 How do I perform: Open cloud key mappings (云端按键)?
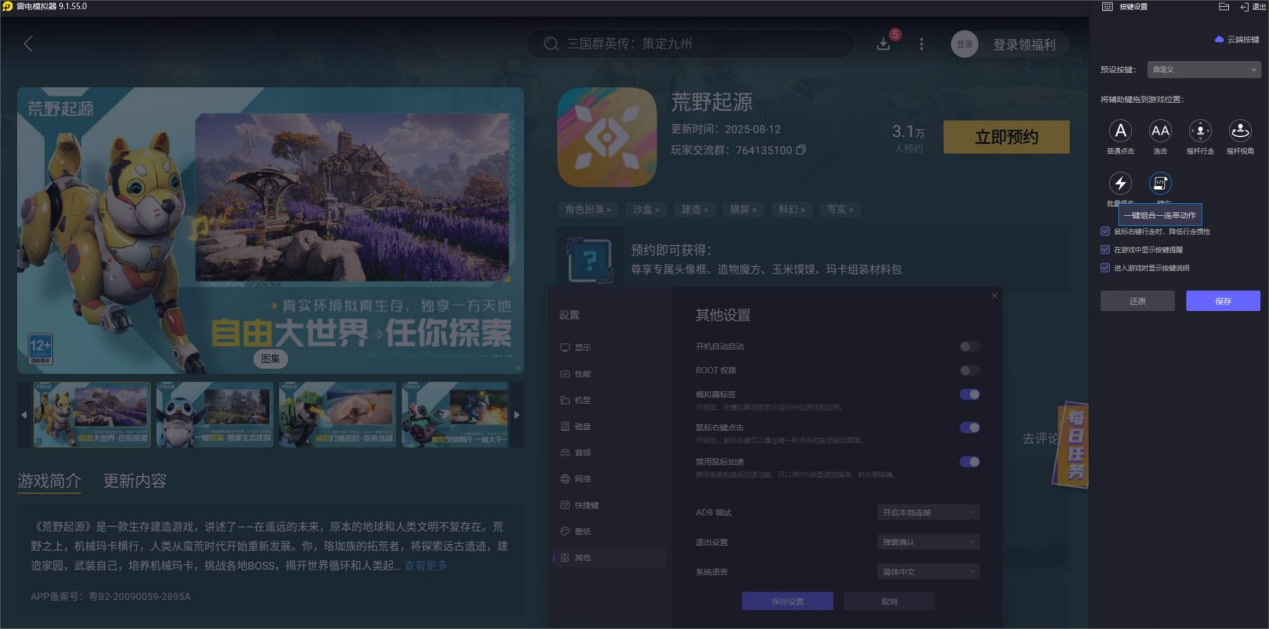(1235, 38)
